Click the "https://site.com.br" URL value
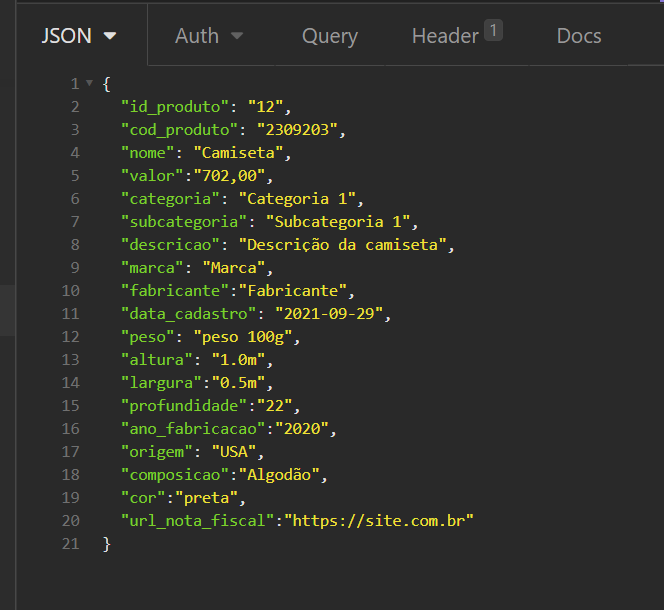 [379, 521]
